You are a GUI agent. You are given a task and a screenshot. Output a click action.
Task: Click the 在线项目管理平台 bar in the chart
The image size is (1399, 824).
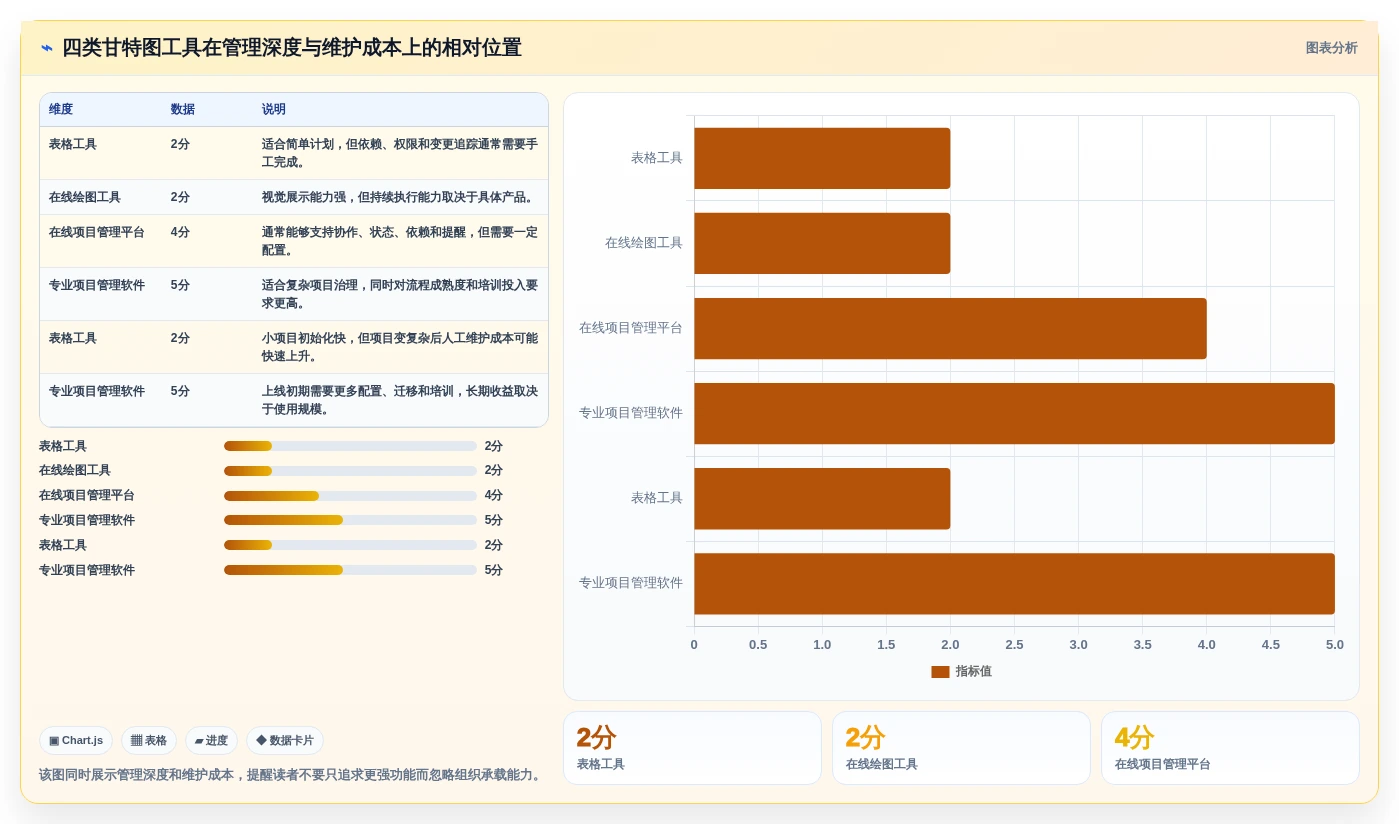950,328
